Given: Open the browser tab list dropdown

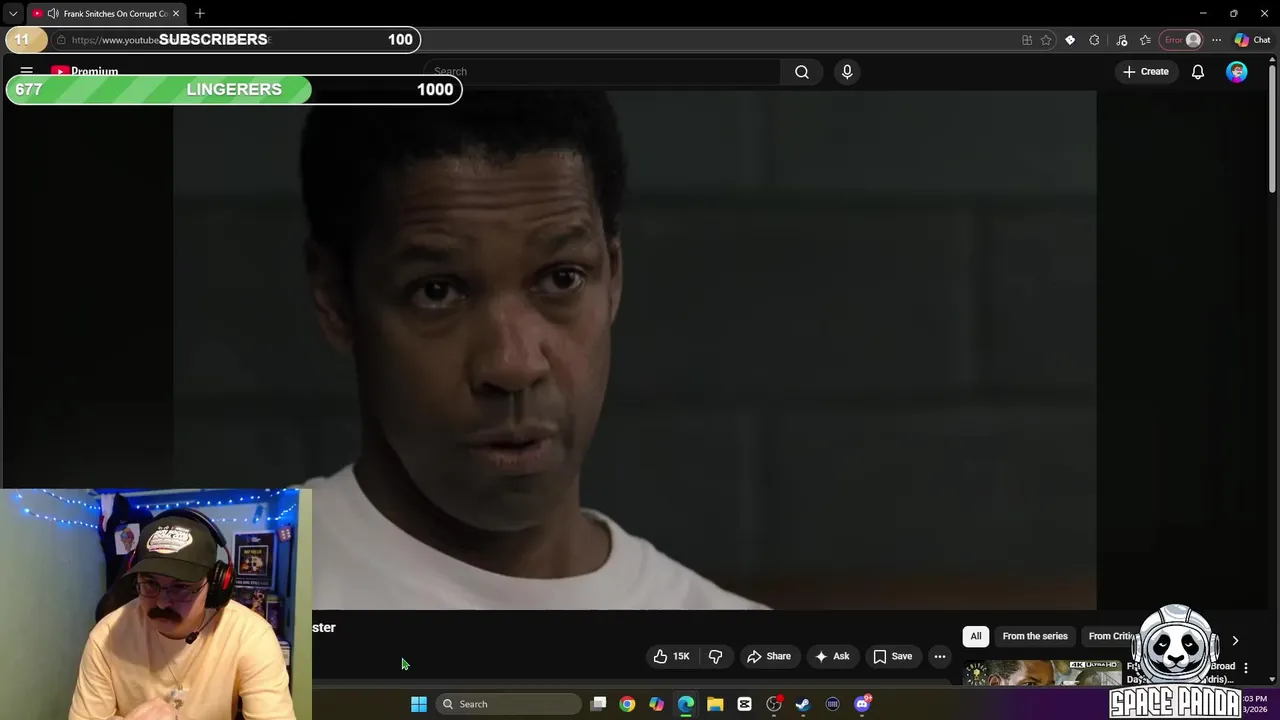Looking at the screenshot, I should 13,13.
